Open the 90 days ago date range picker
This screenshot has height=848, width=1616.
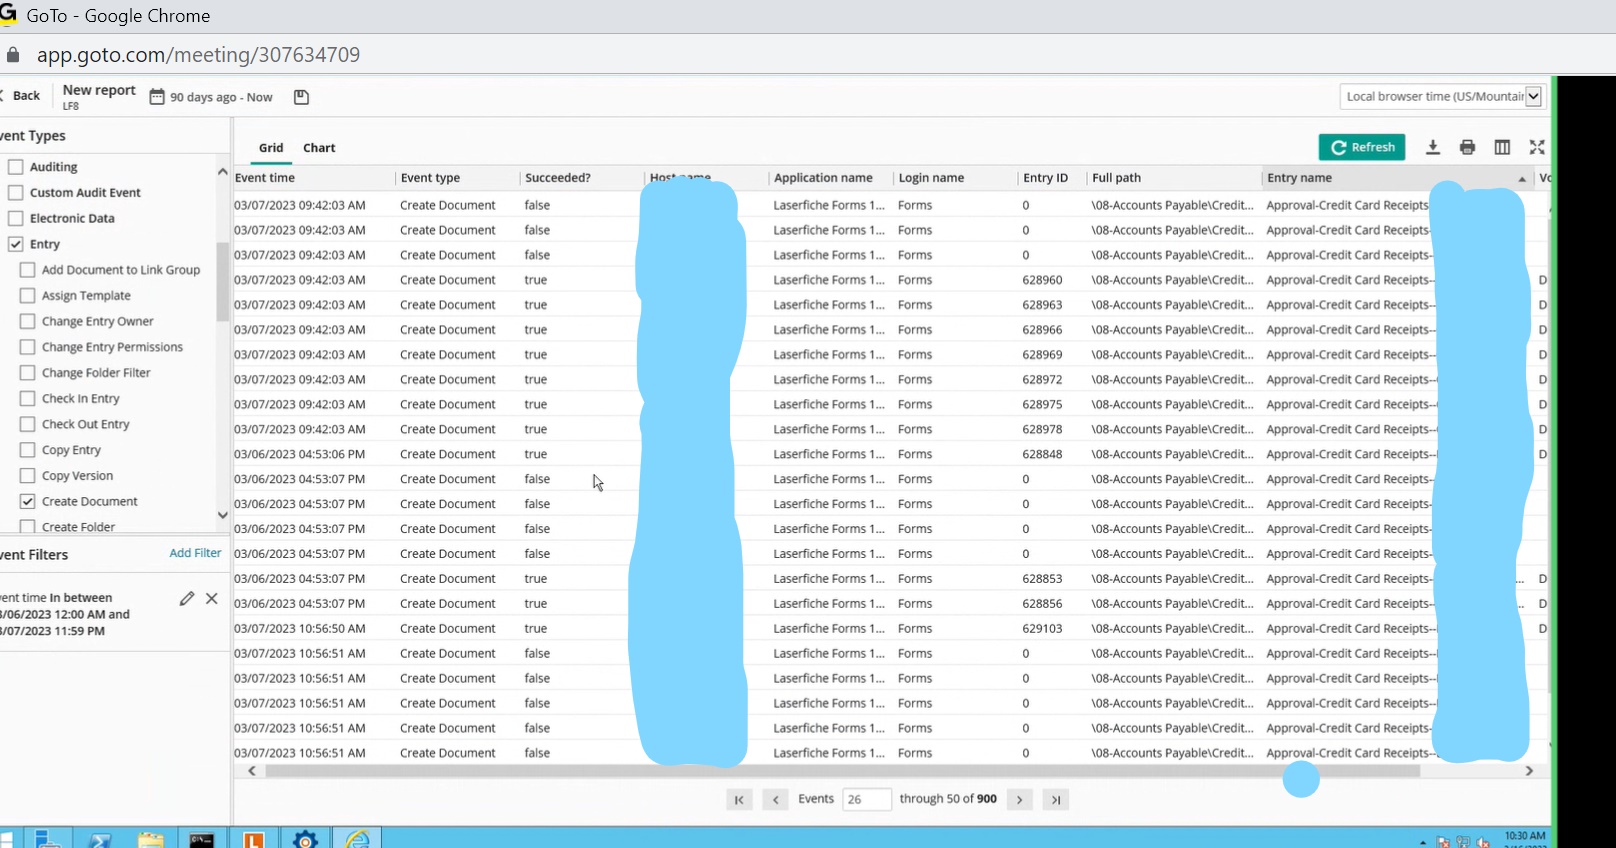(211, 97)
